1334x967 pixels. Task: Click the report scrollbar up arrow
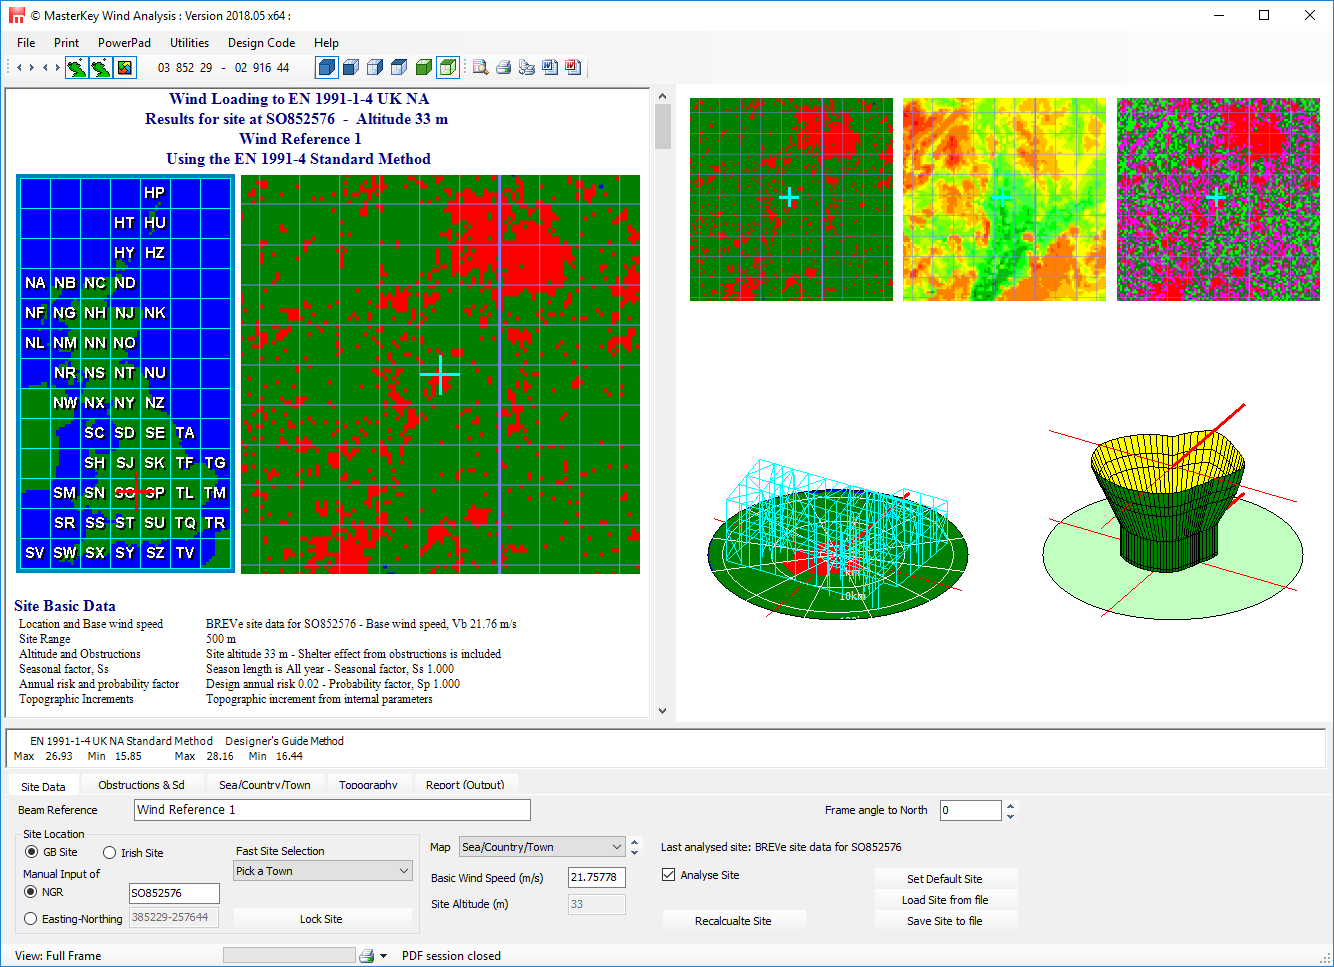pyautogui.click(x=662, y=96)
